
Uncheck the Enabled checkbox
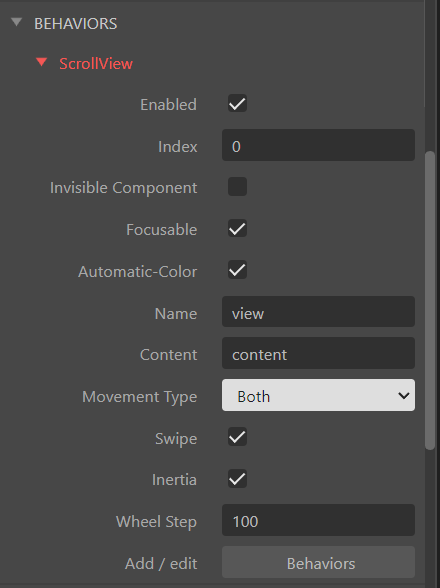pyautogui.click(x=237, y=104)
